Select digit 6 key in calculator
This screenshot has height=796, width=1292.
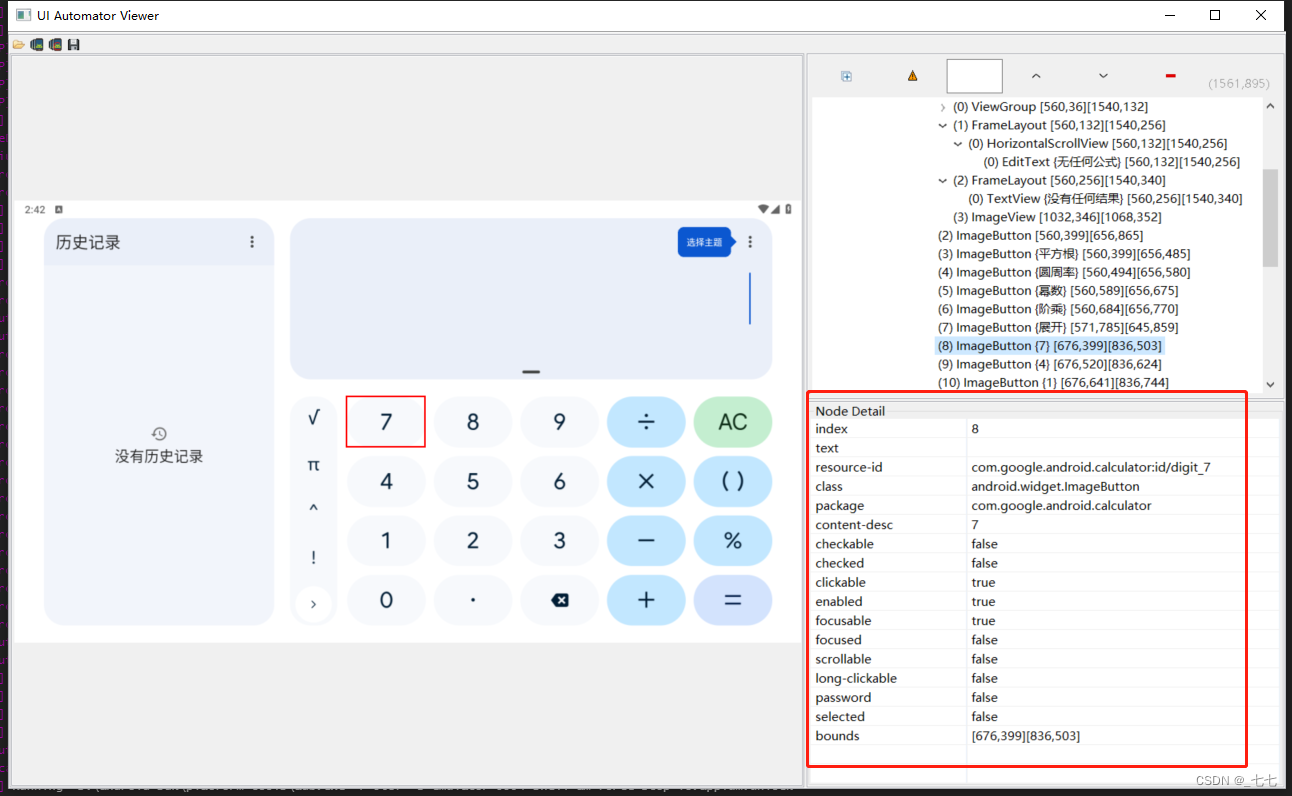tap(560, 481)
